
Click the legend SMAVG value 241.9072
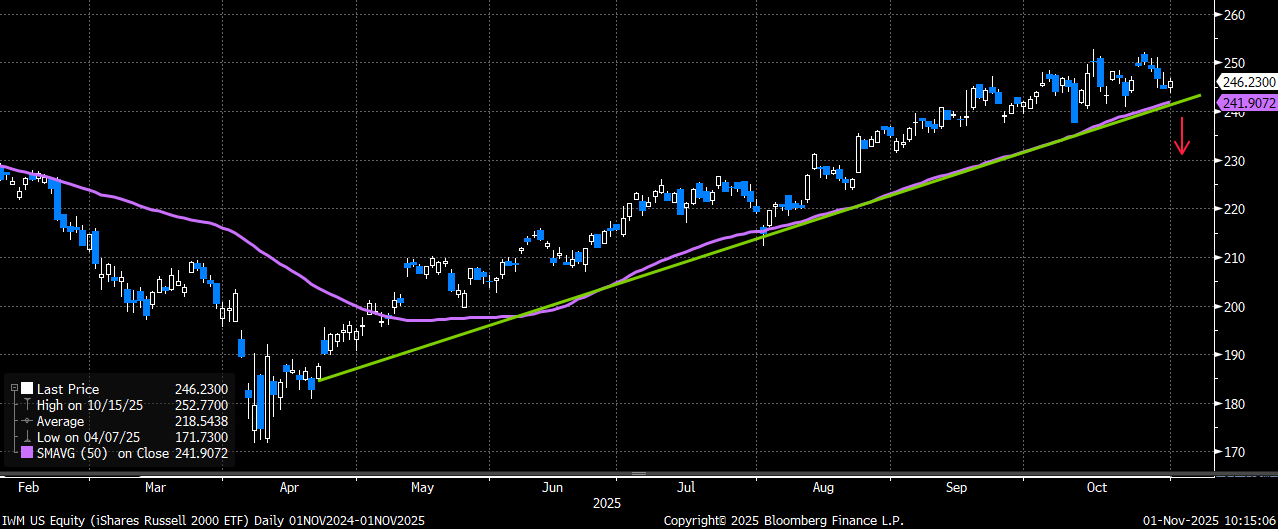click(201, 453)
